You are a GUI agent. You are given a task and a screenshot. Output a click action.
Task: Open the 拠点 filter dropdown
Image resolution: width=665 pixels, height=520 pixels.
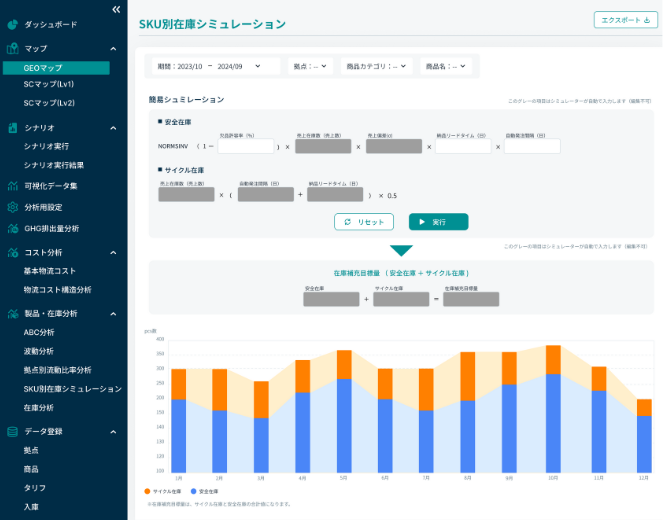point(310,66)
